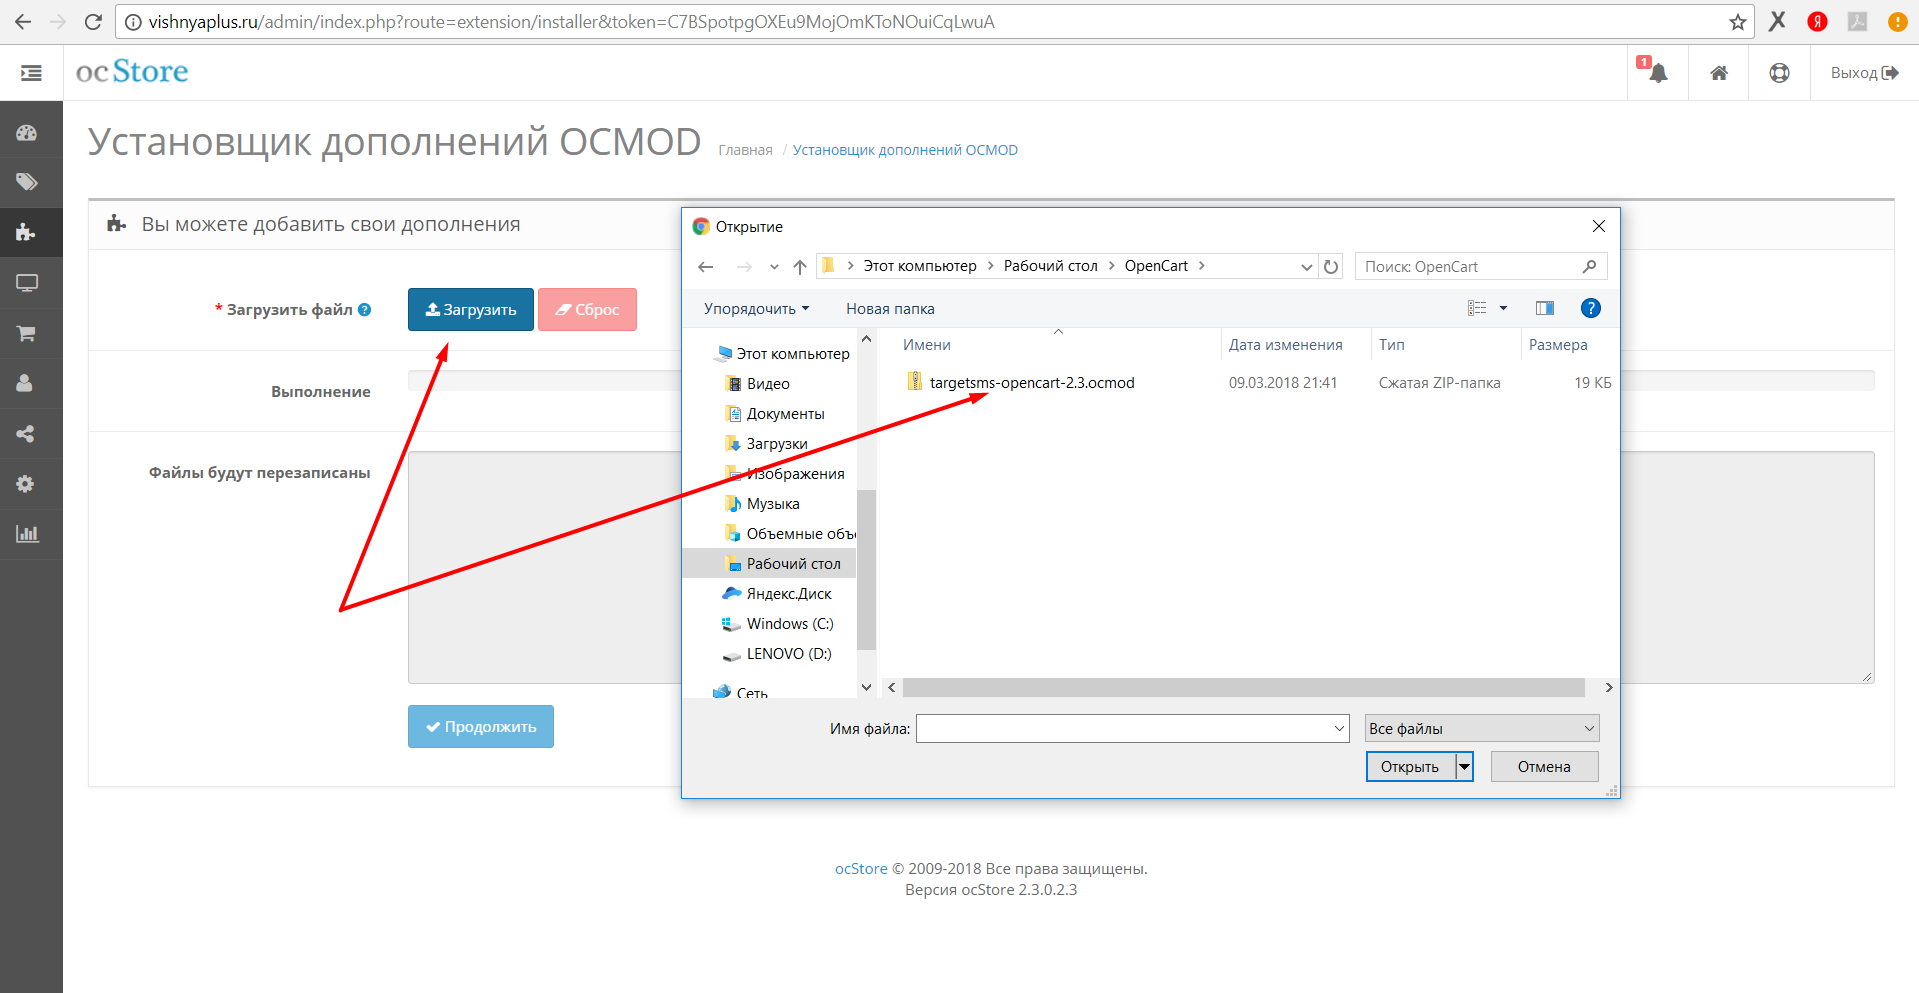Screen dimensions: 1919x993
Task: Toggle the preview pane in file dialog
Action: coord(1544,308)
